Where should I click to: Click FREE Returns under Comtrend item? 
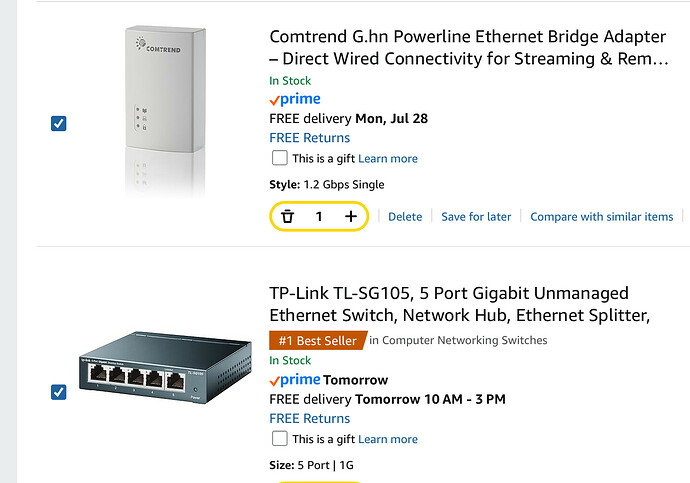310,138
